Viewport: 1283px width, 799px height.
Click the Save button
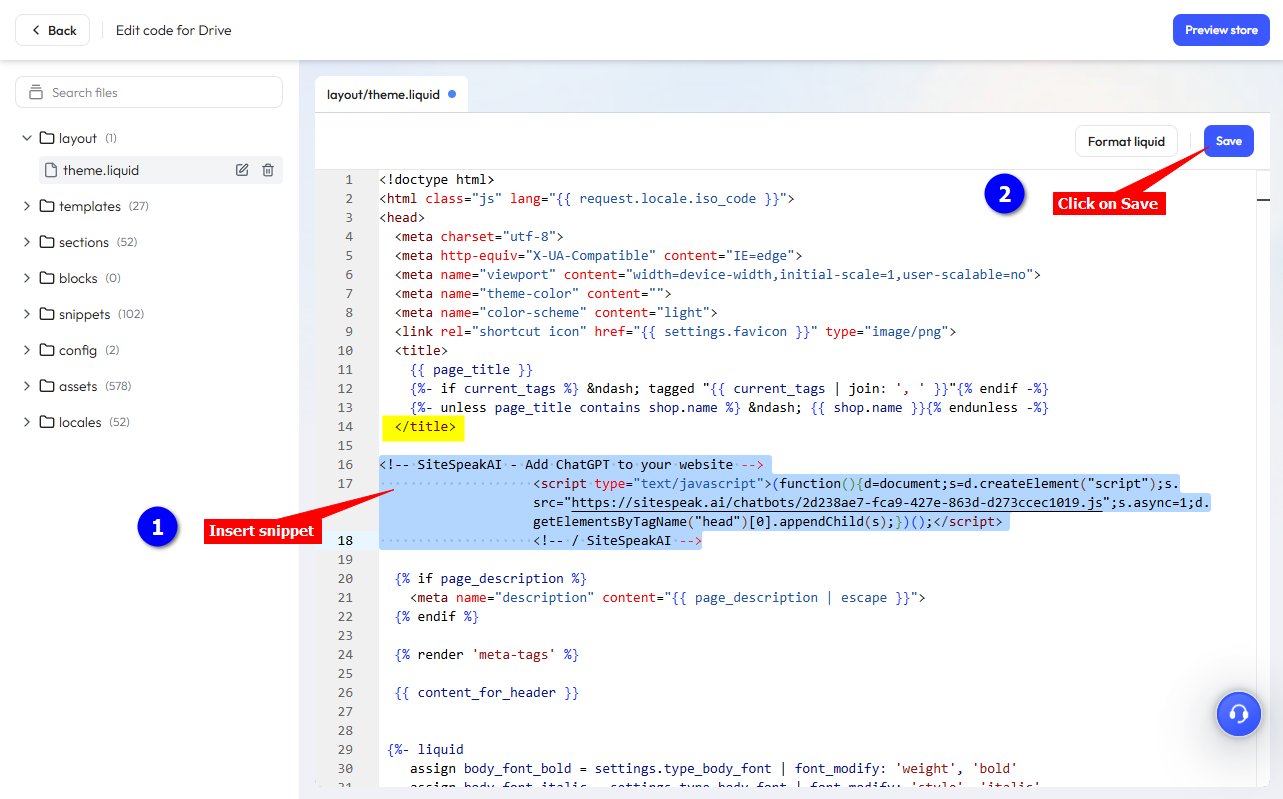click(x=1228, y=141)
